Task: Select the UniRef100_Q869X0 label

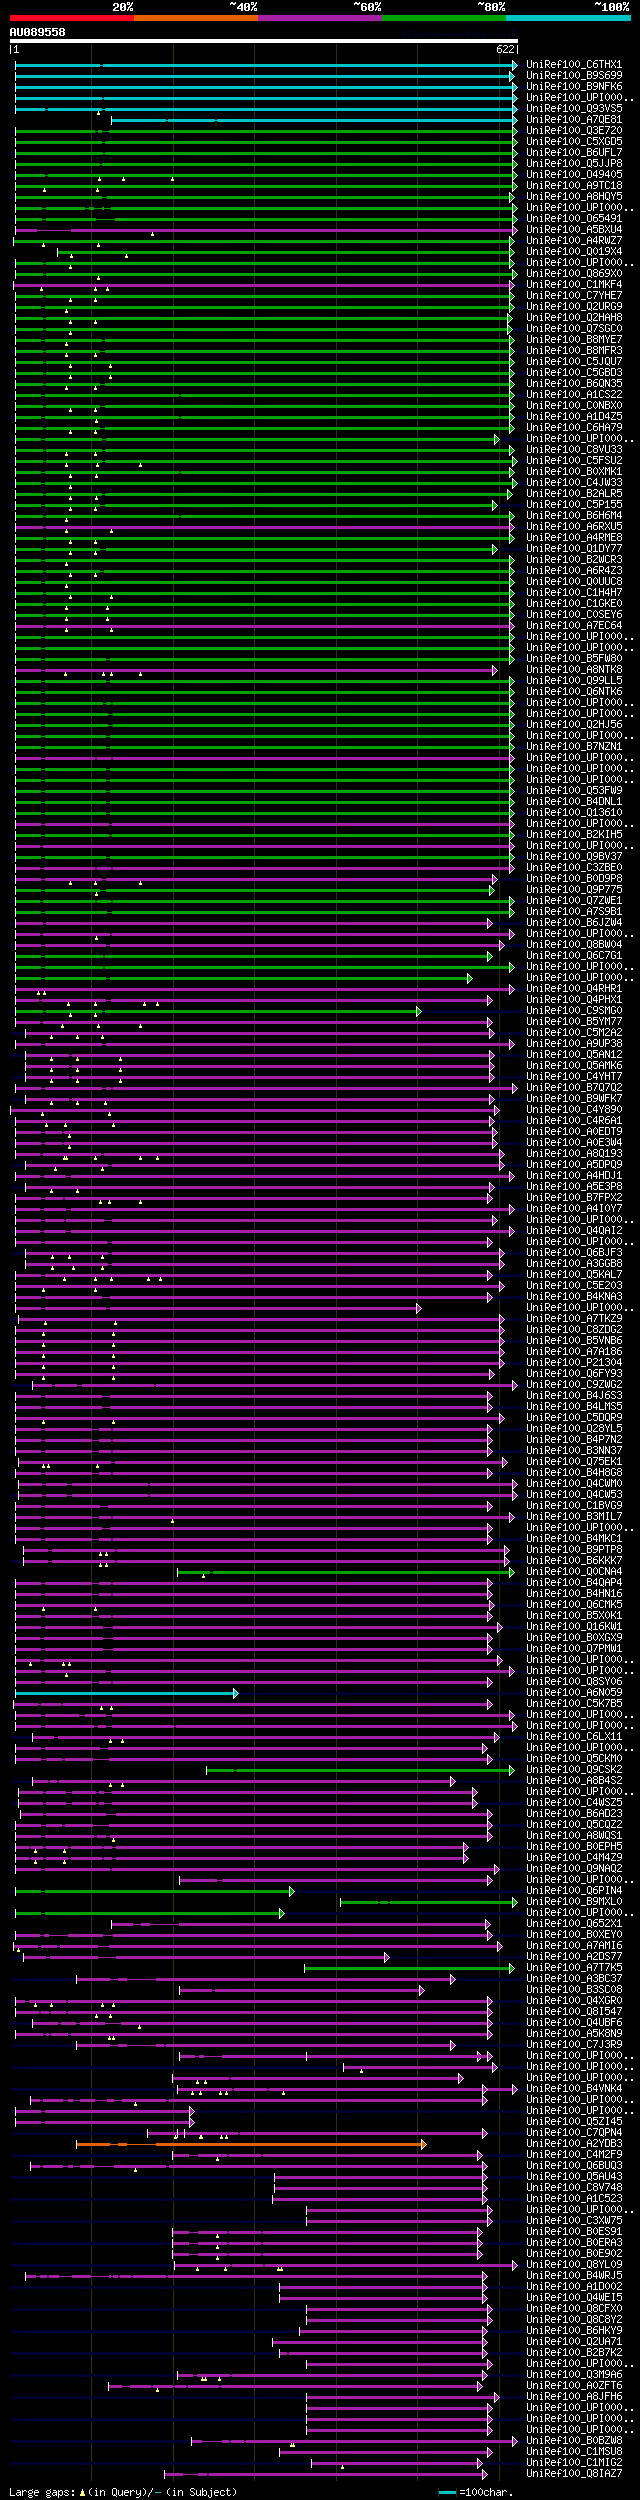Action: coord(574,274)
